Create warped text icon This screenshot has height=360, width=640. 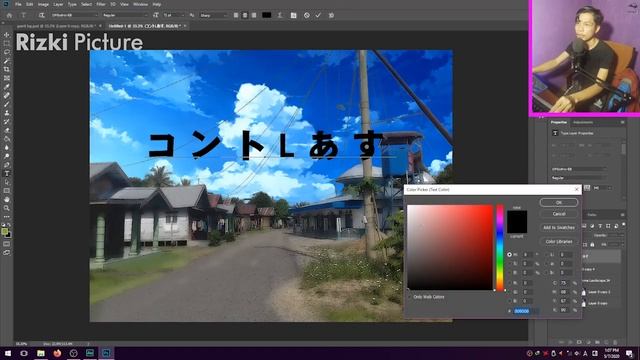(280, 15)
